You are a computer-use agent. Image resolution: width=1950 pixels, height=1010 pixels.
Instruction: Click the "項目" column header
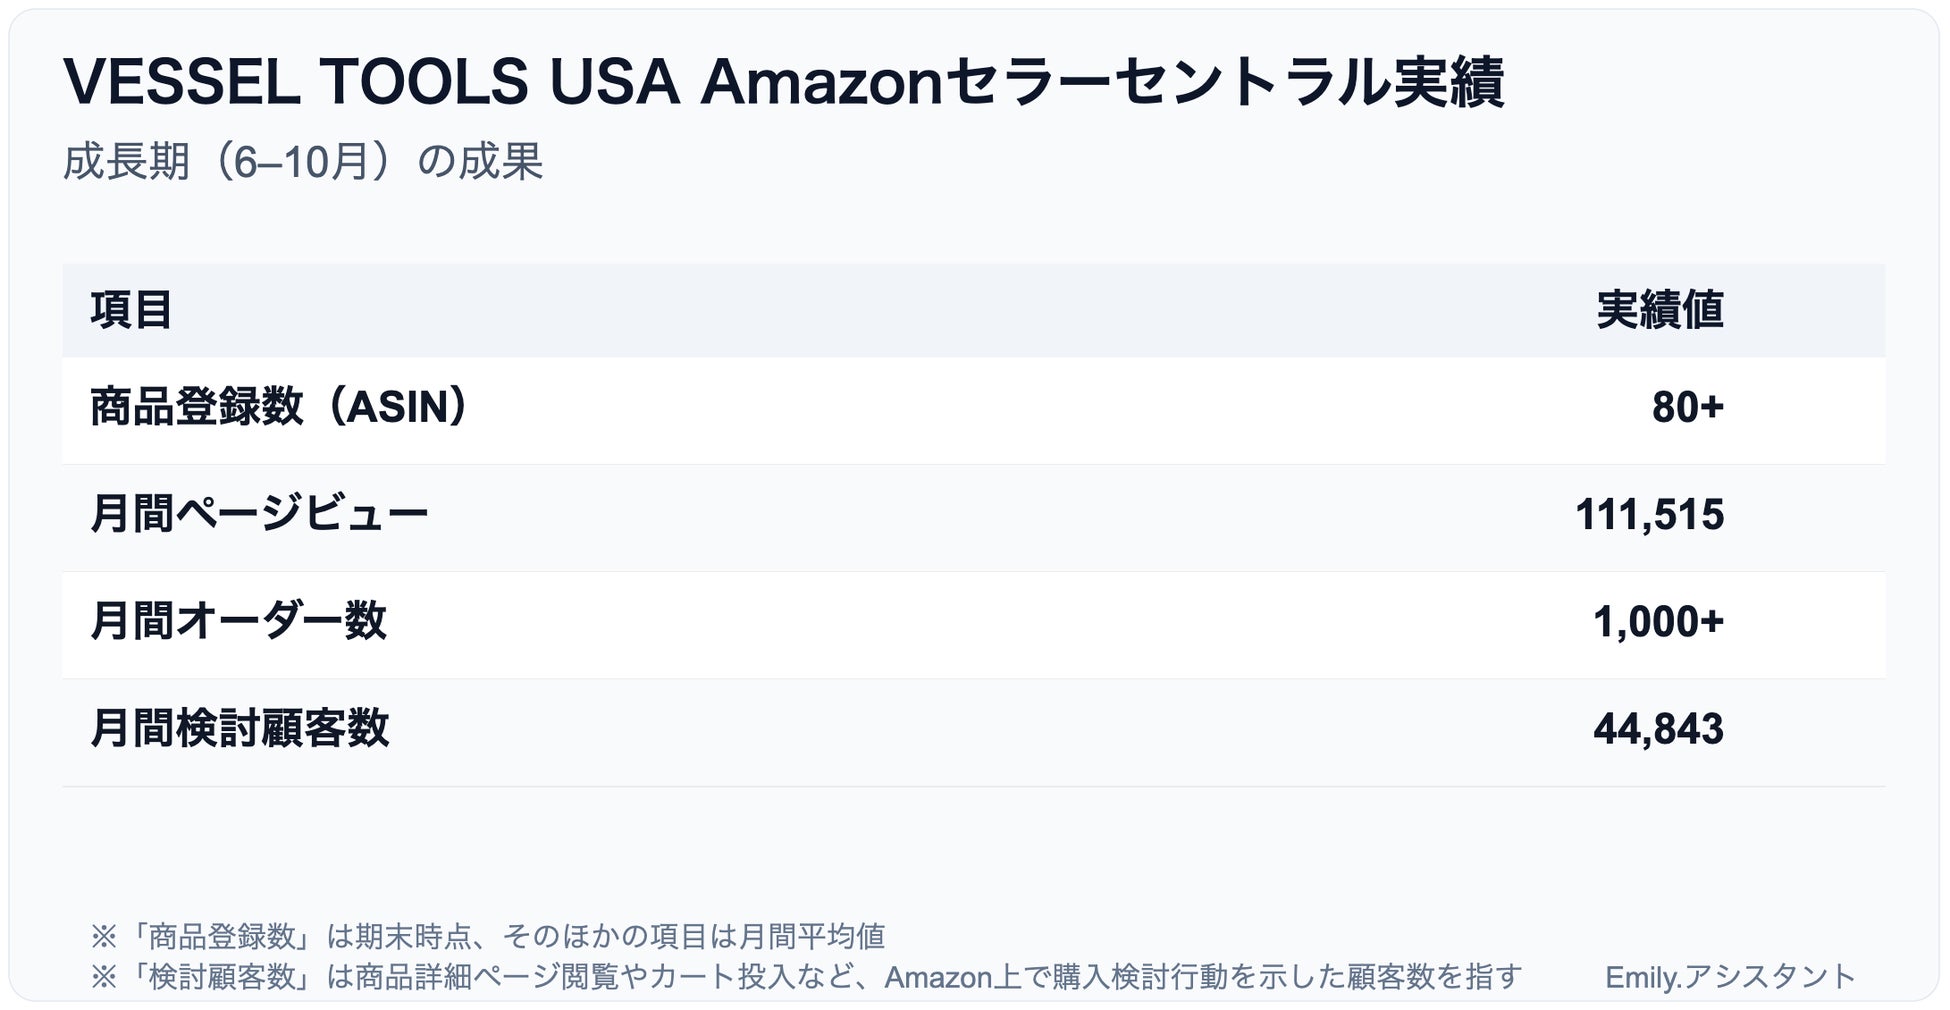131,310
